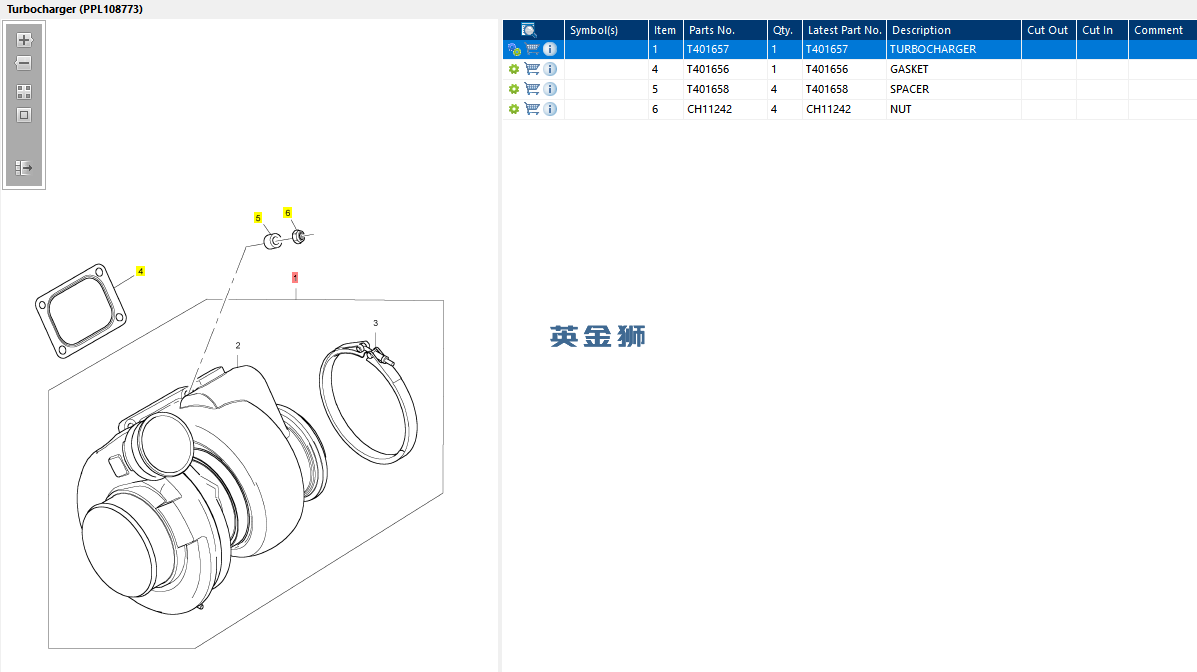Click callout 1 in the diagram
1197x672 pixels.
(x=295, y=277)
